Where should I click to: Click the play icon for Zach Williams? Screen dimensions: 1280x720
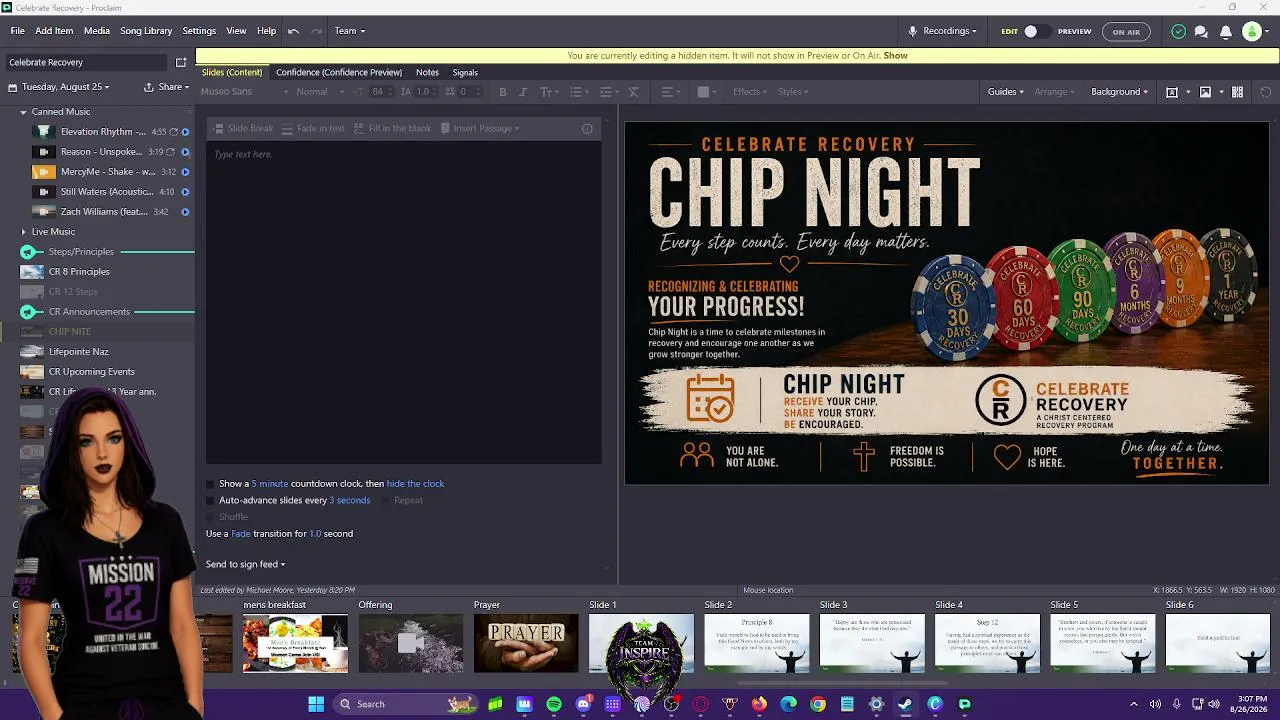185,212
